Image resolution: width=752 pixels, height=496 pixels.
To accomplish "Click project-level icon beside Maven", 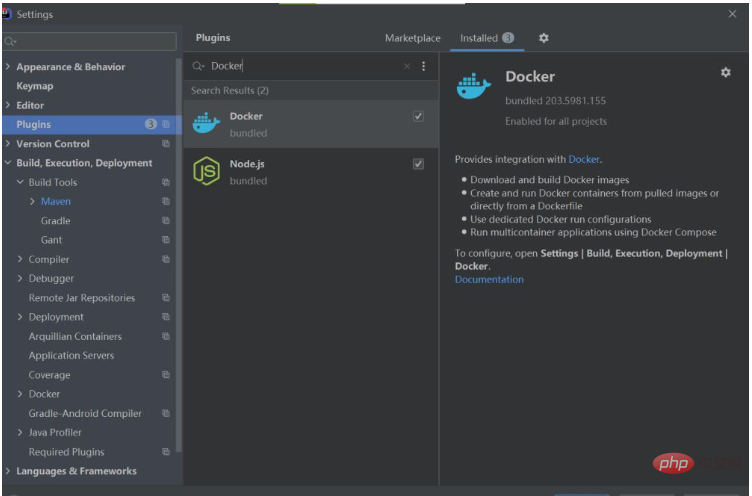I will (x=166, y=201).
